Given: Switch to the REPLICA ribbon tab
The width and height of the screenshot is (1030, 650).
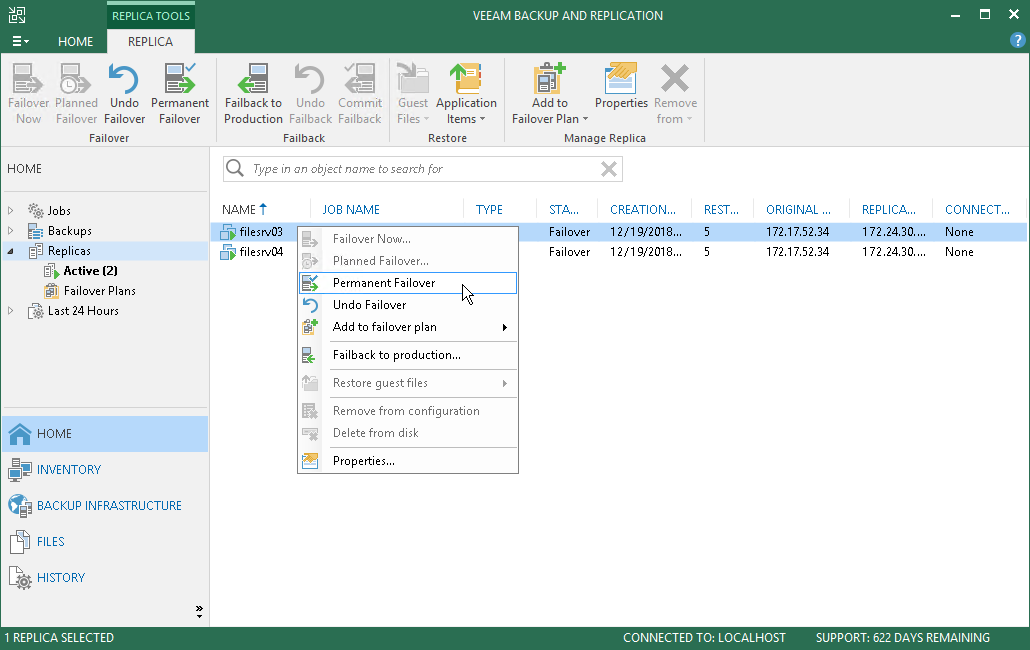Looking at the screenshot, I should (x=150, y=41).
